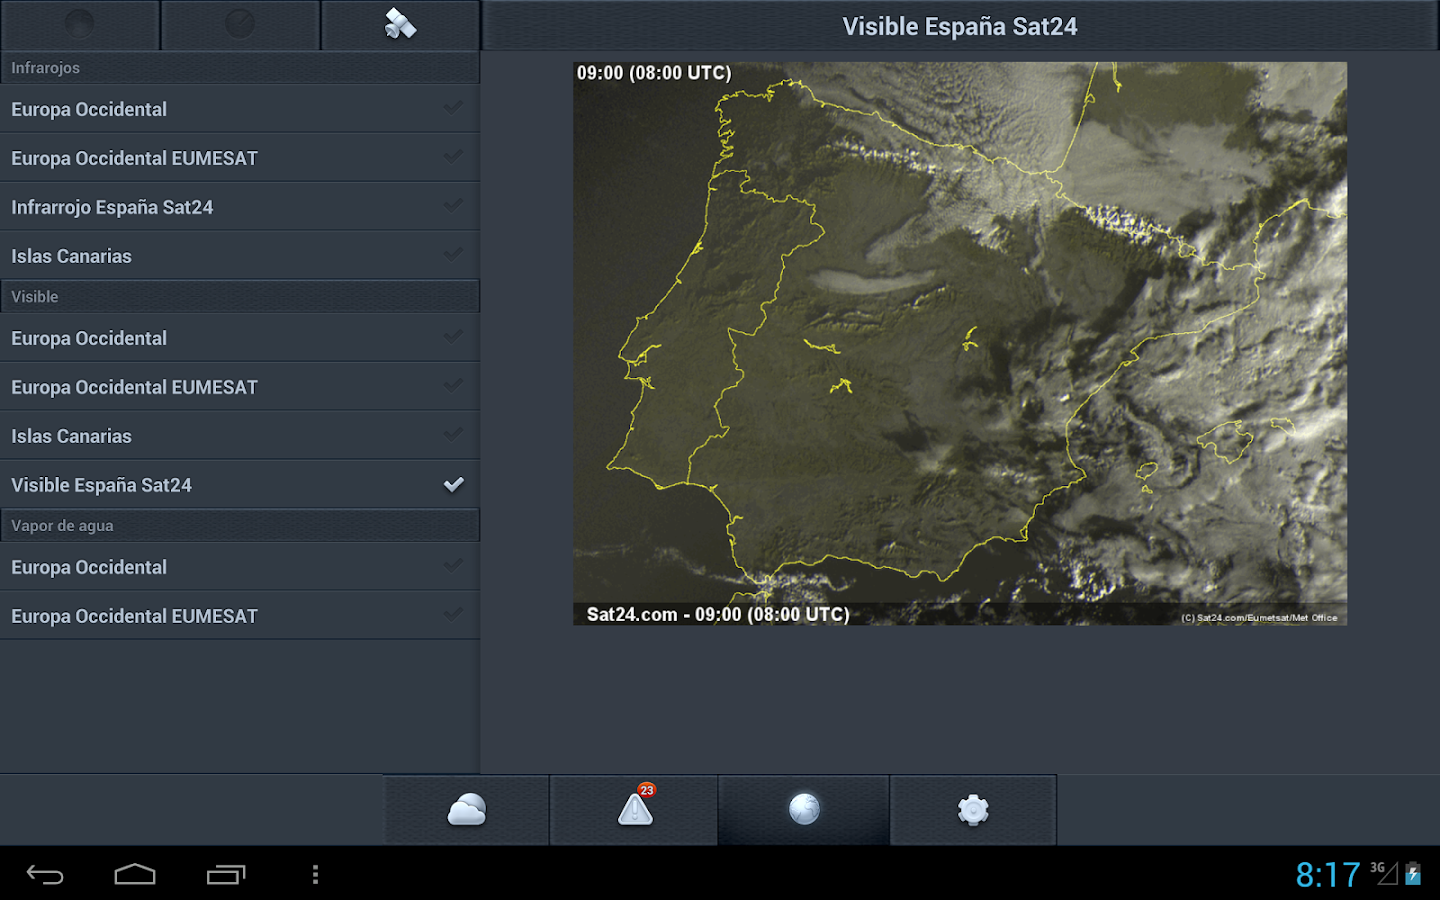Tap the clock forecast tab at the top
The height and width of the screenshot is (900, 1440).
240,26
